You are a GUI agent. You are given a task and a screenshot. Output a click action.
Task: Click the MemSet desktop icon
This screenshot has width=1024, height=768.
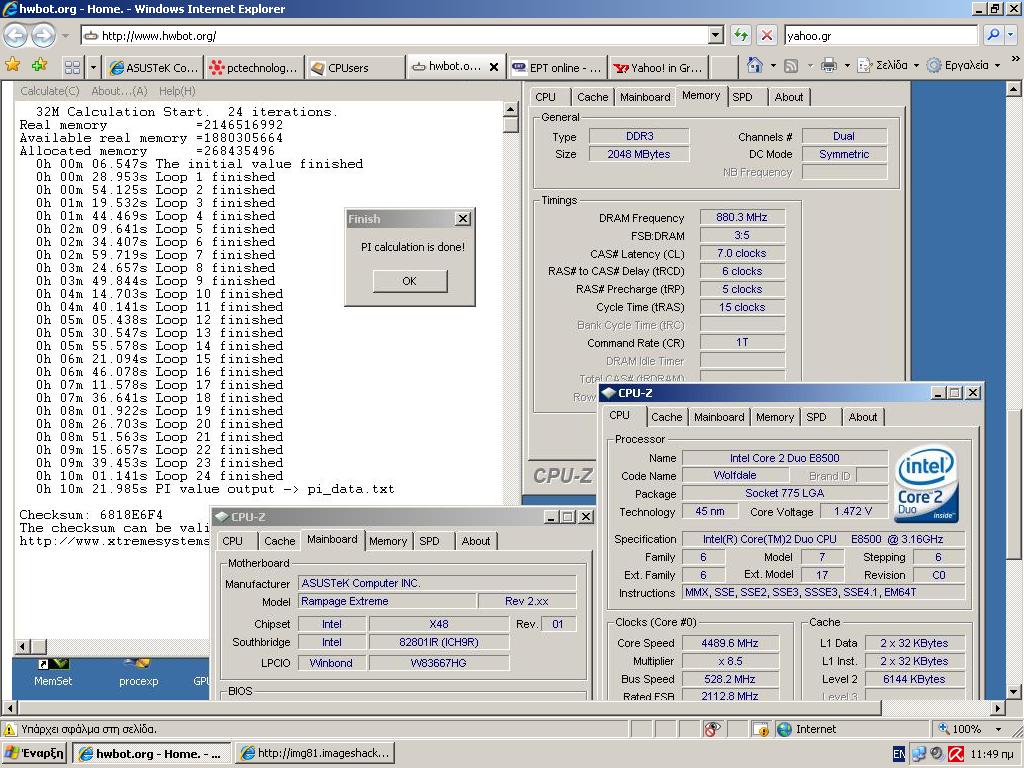click(x=53, y=673)
